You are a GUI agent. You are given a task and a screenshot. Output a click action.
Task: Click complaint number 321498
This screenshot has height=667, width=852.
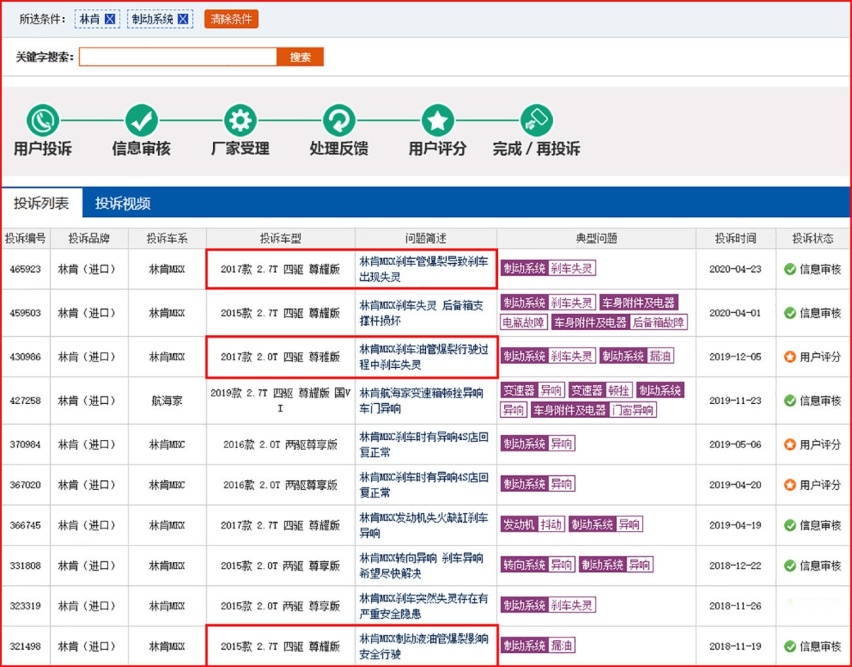[x=25, y=646]
